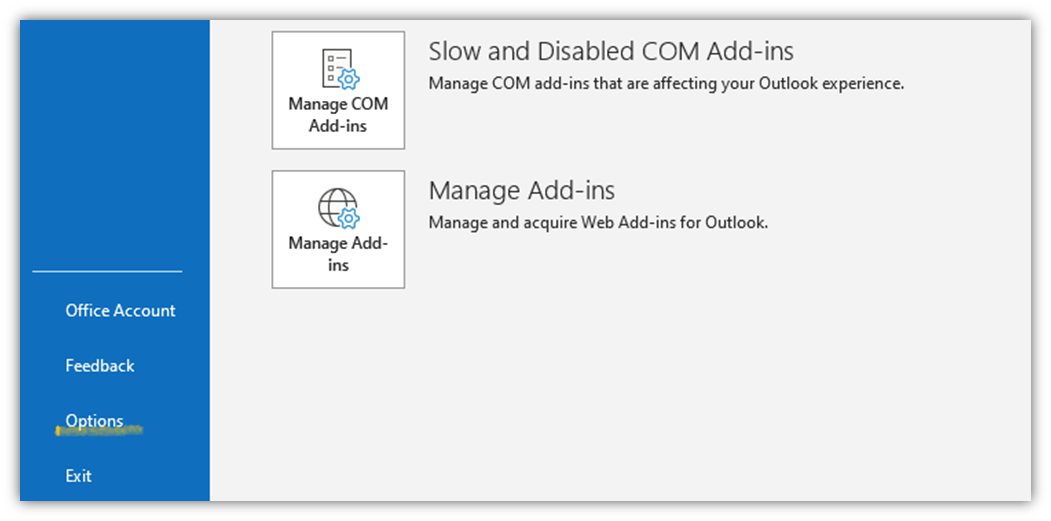
Task: Click the word Outlook in the Web Add-ins description
Action: pos(735,223)
